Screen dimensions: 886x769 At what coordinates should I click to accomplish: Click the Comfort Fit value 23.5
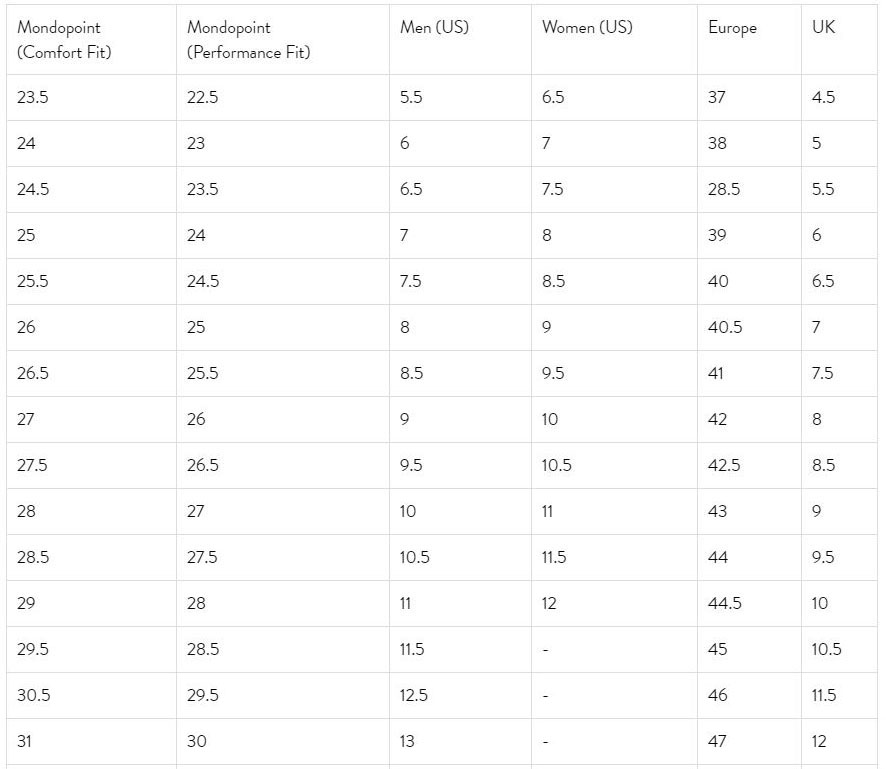click(x=91, y=97)
